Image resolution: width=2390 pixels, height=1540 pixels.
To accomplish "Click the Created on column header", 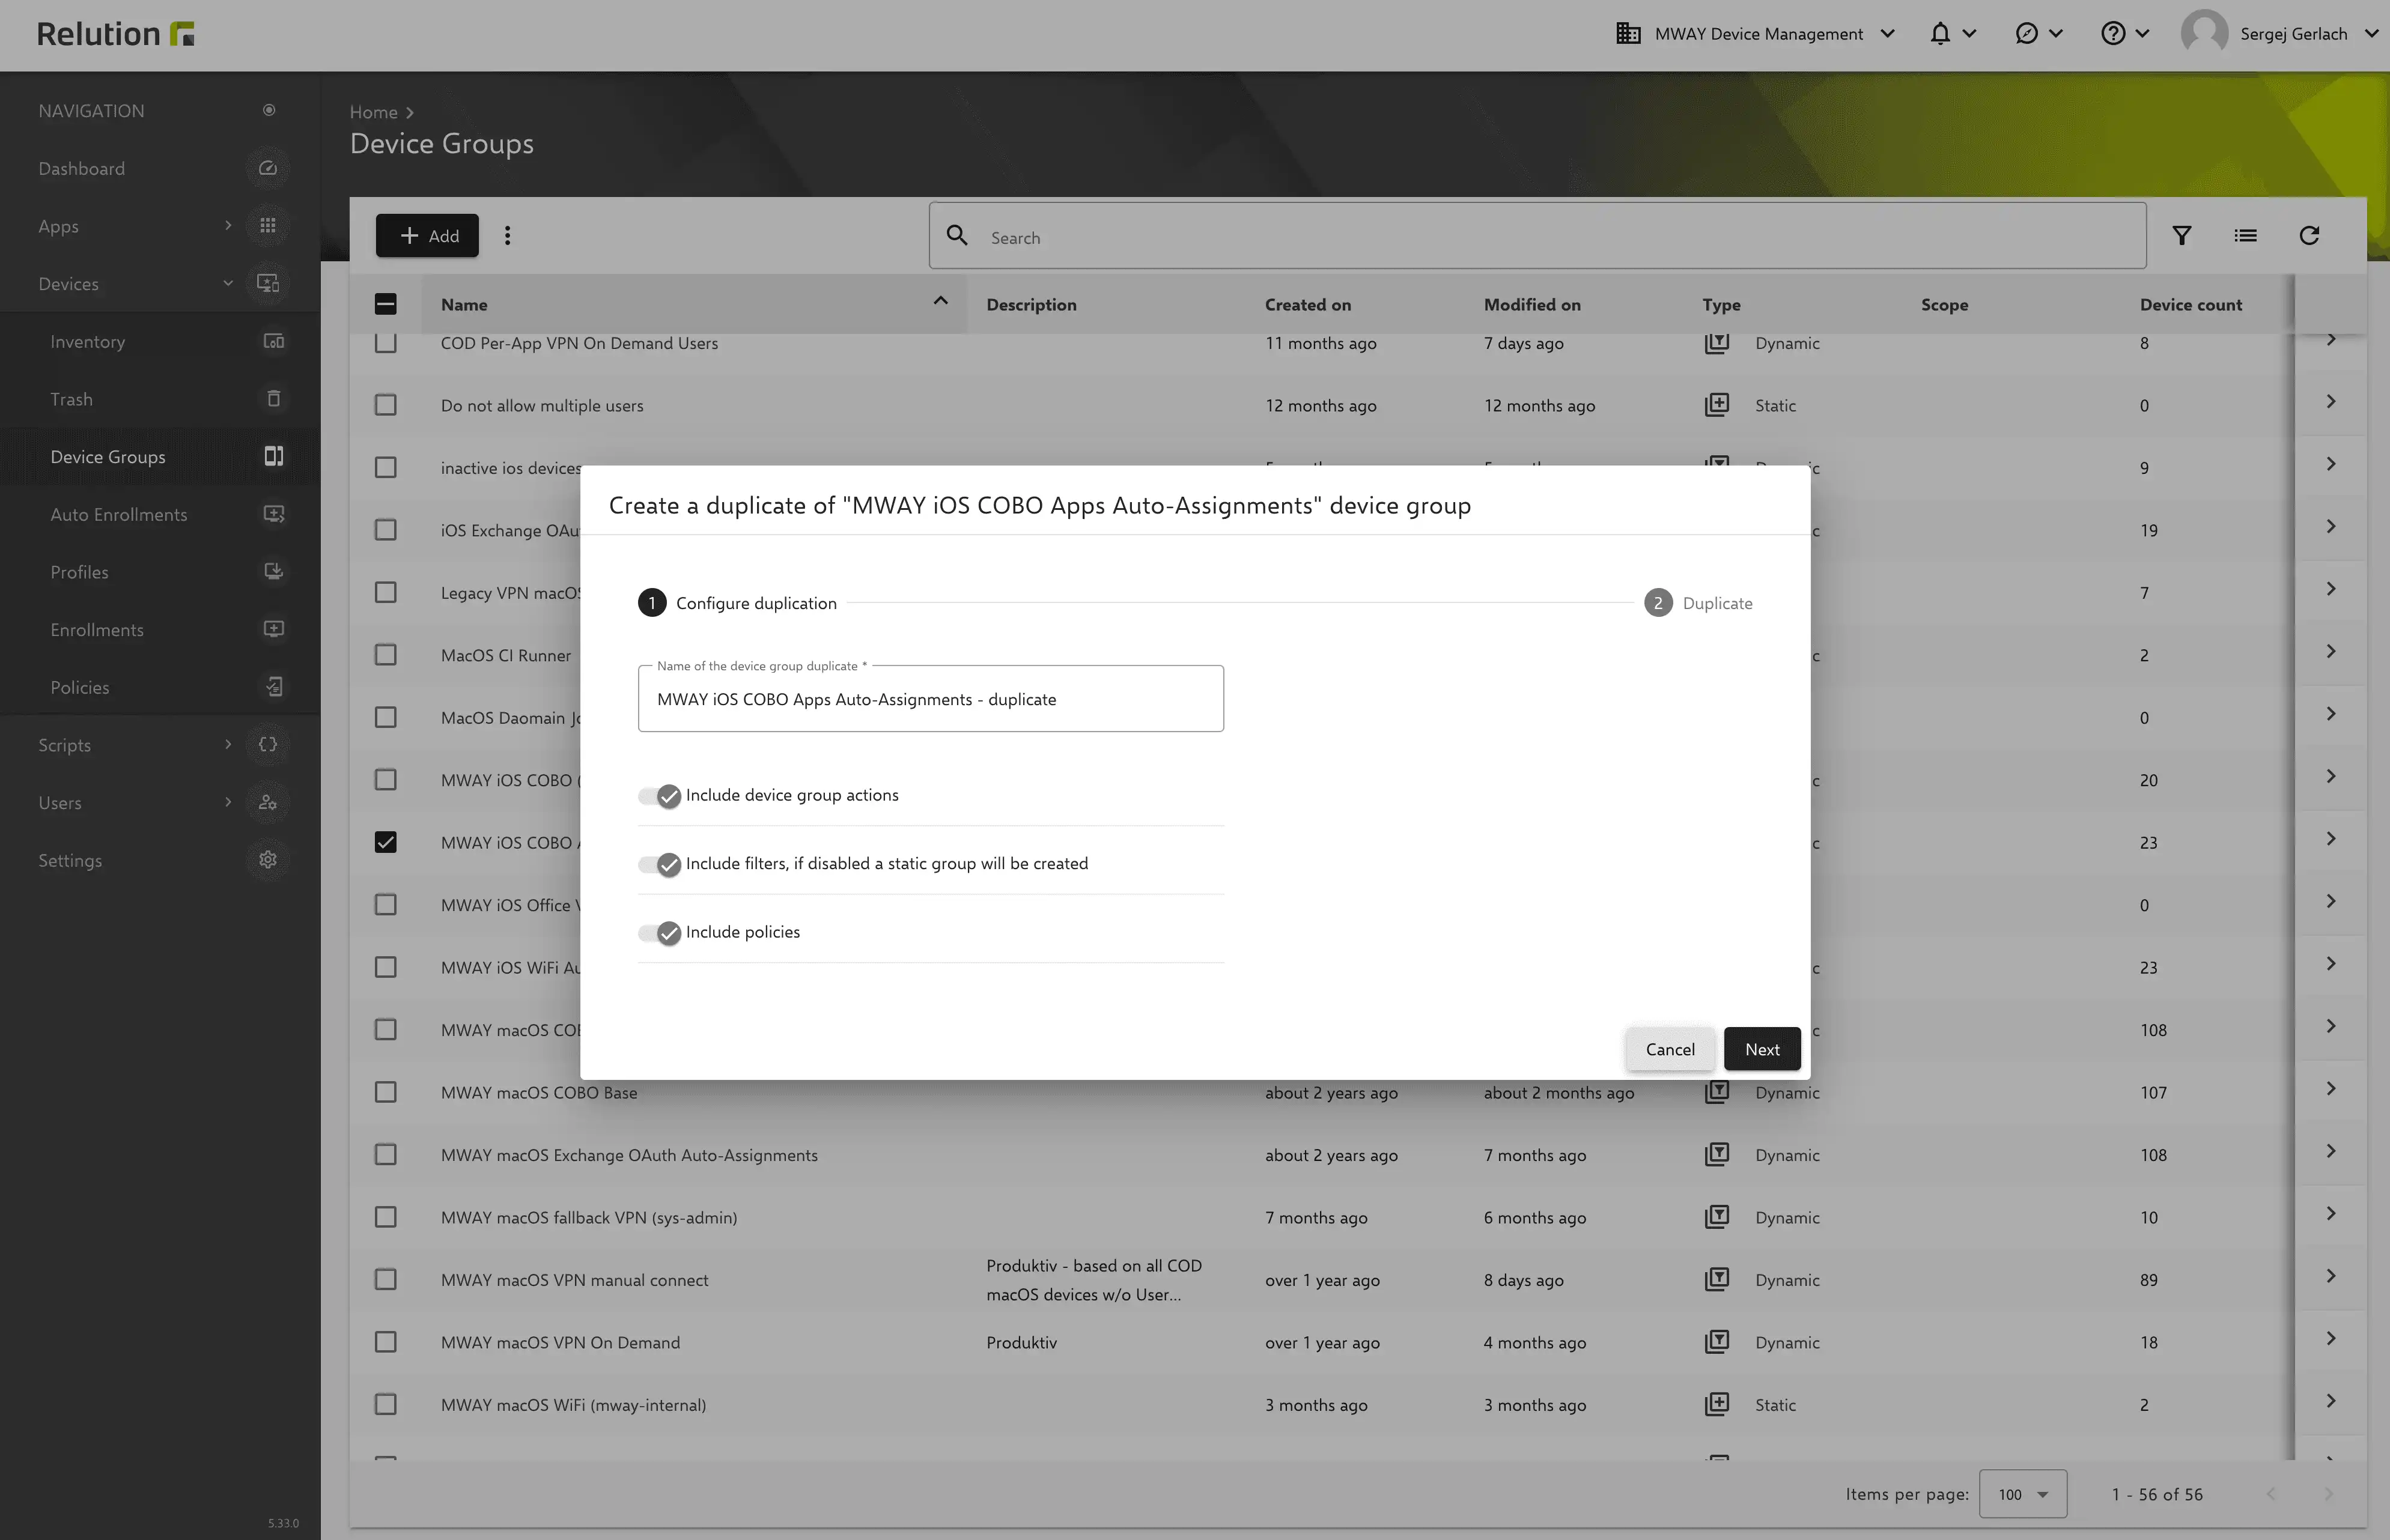I will pos(1307,304).
